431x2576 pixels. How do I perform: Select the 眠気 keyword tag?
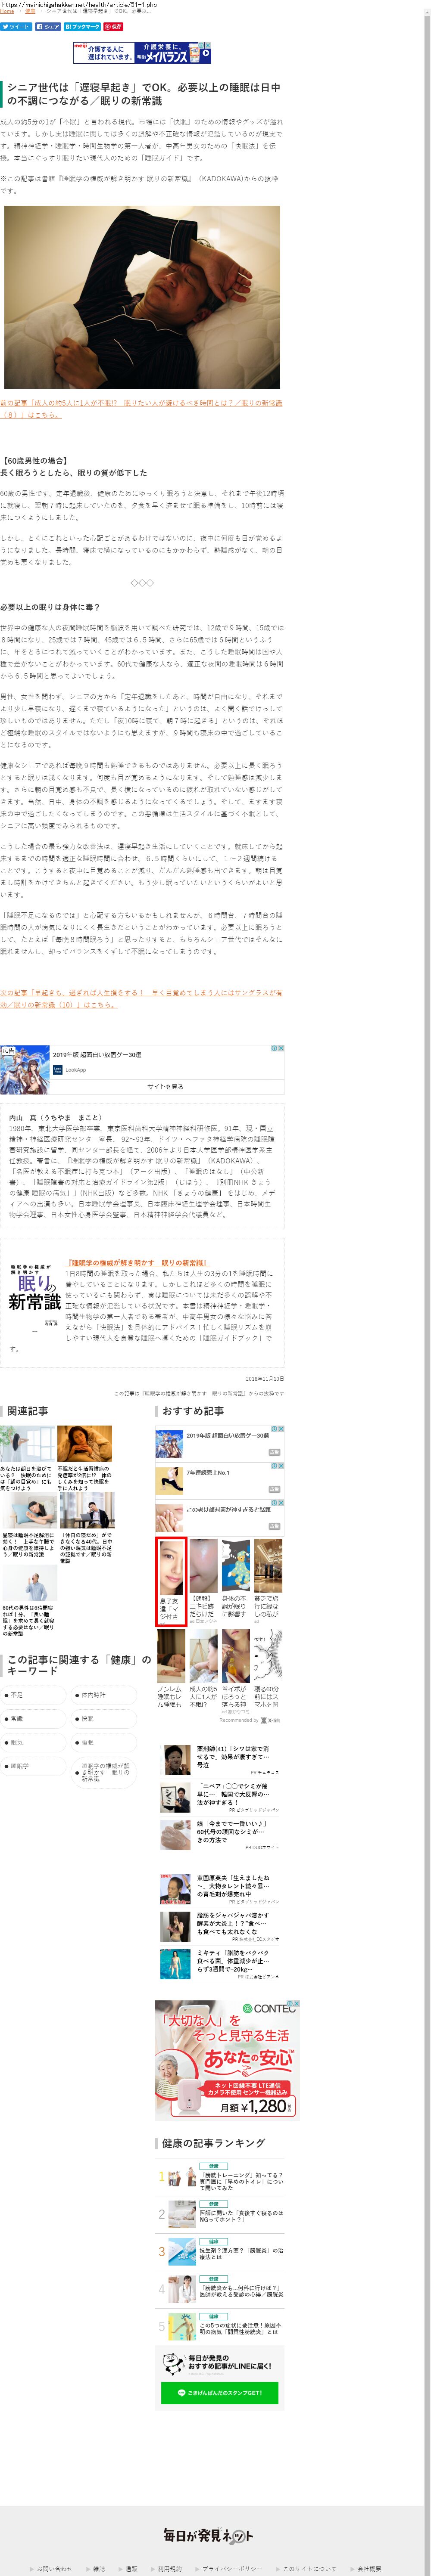click(x=33, y=1743)
